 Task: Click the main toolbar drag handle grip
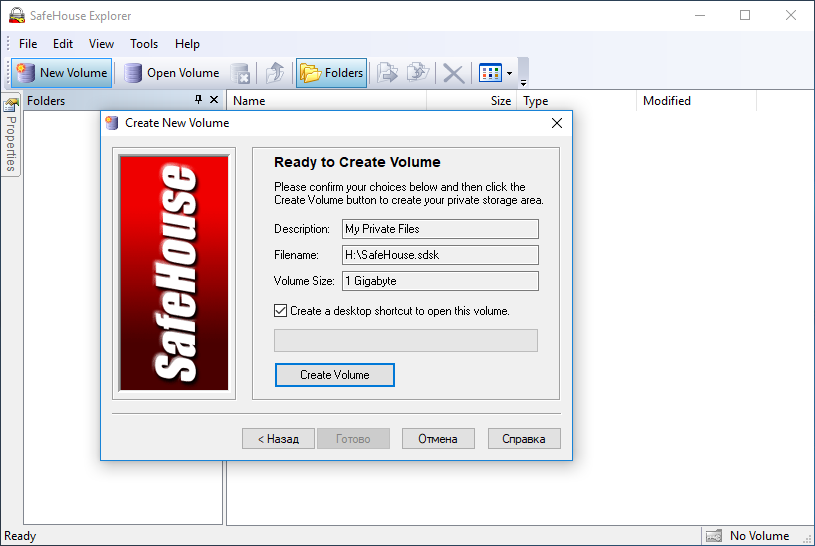pos(8,73)
